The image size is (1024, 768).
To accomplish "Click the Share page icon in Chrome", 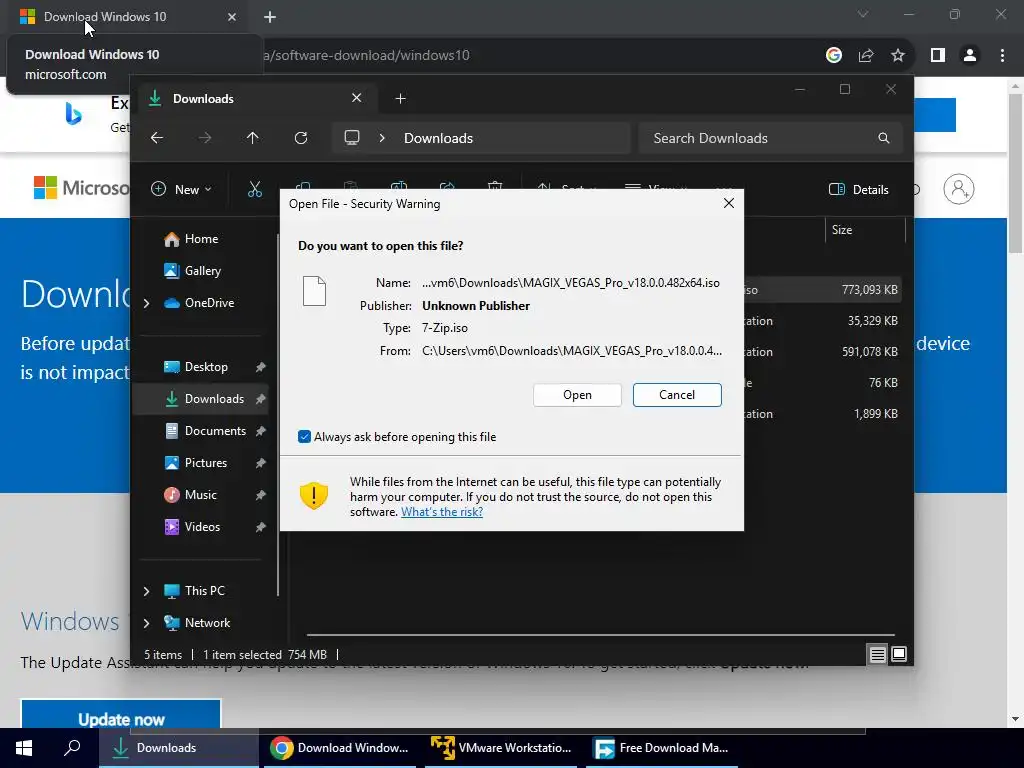I will click(866, 56).
